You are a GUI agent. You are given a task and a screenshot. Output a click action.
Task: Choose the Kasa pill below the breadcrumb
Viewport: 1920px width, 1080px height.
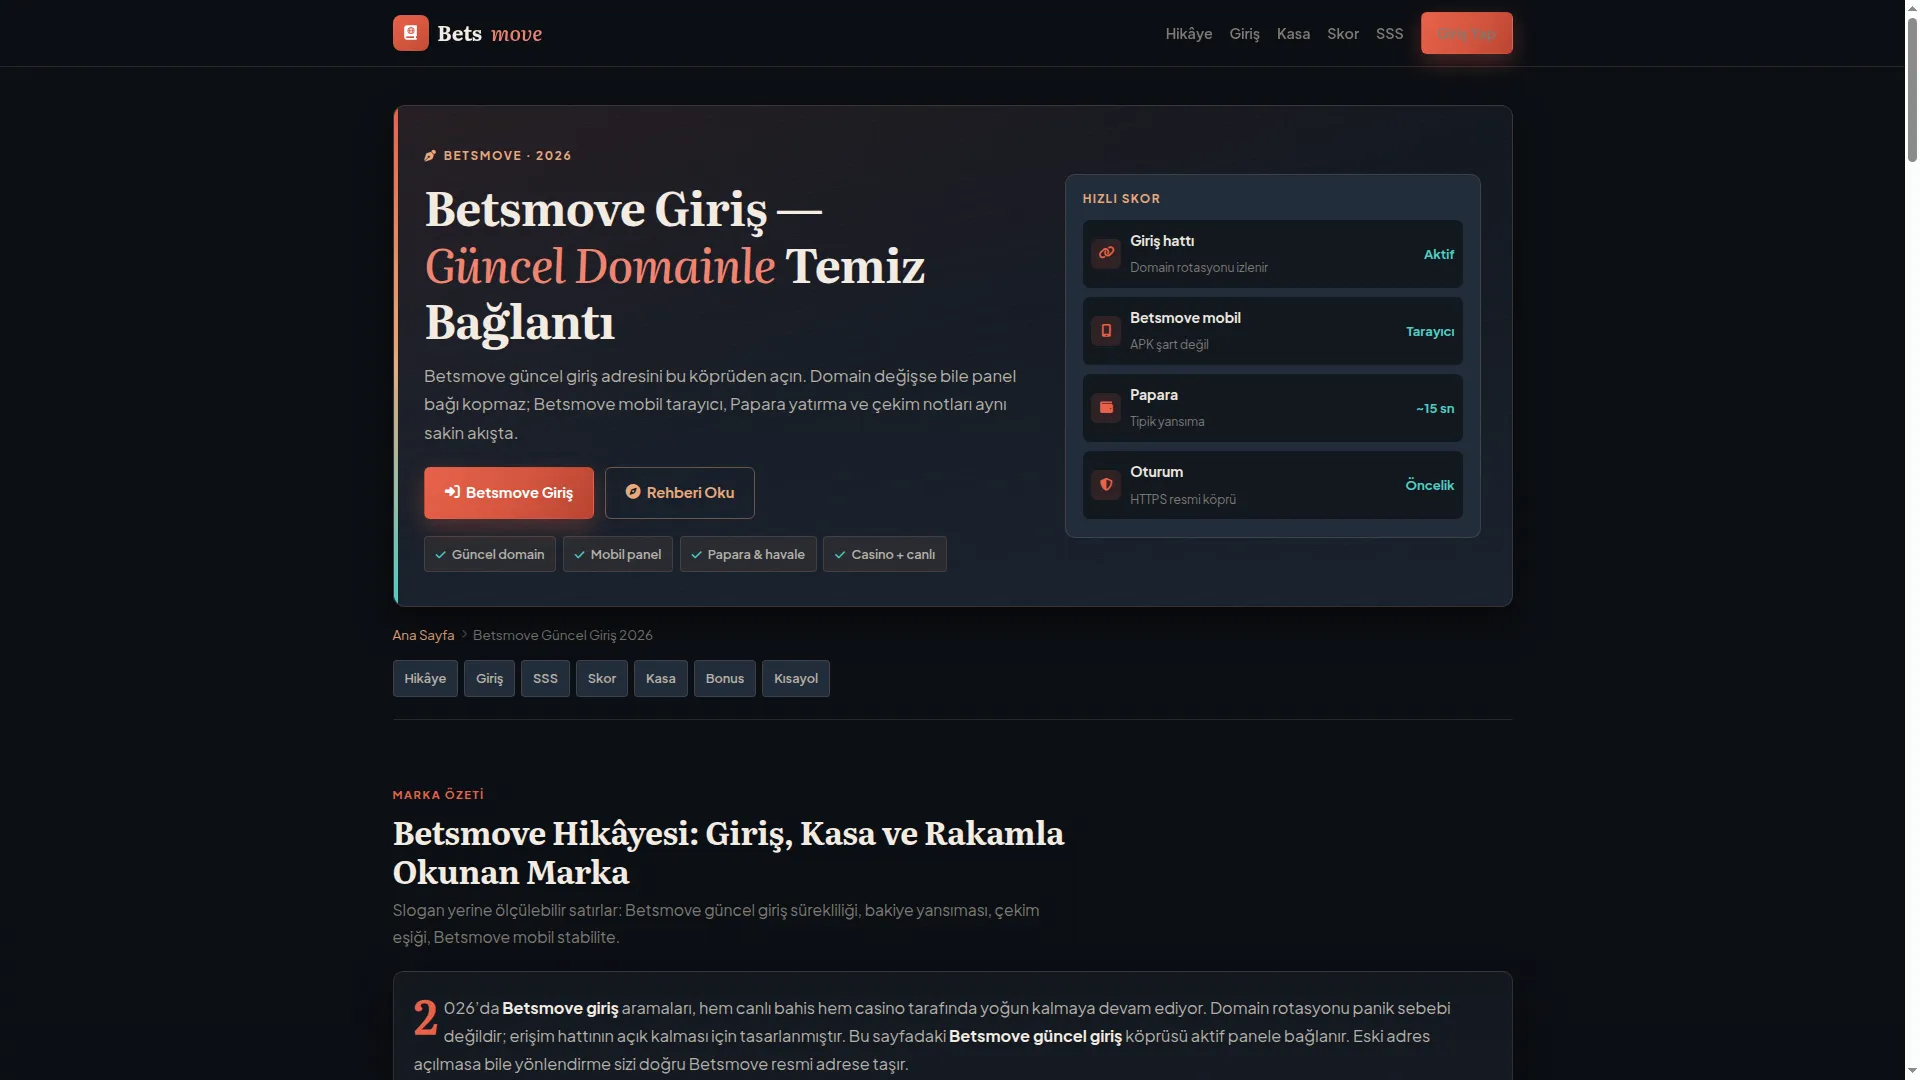pyautogui.click(x=661, y=679)
